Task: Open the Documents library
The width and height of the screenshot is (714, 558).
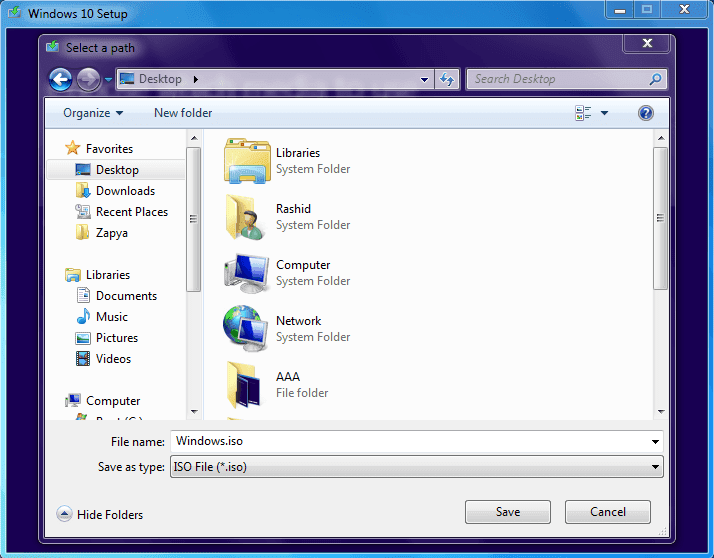Action: pos(126,296)
